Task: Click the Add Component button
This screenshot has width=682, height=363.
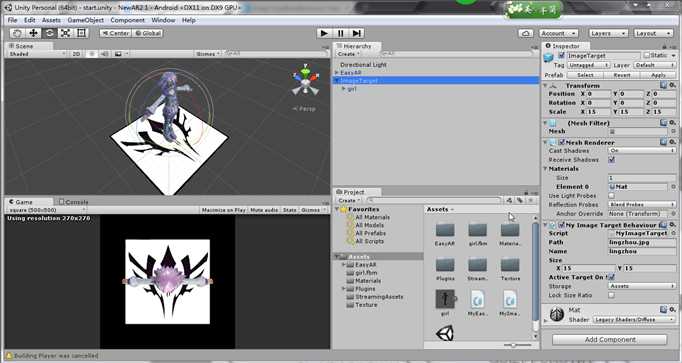Action: [x=610, y=340]
